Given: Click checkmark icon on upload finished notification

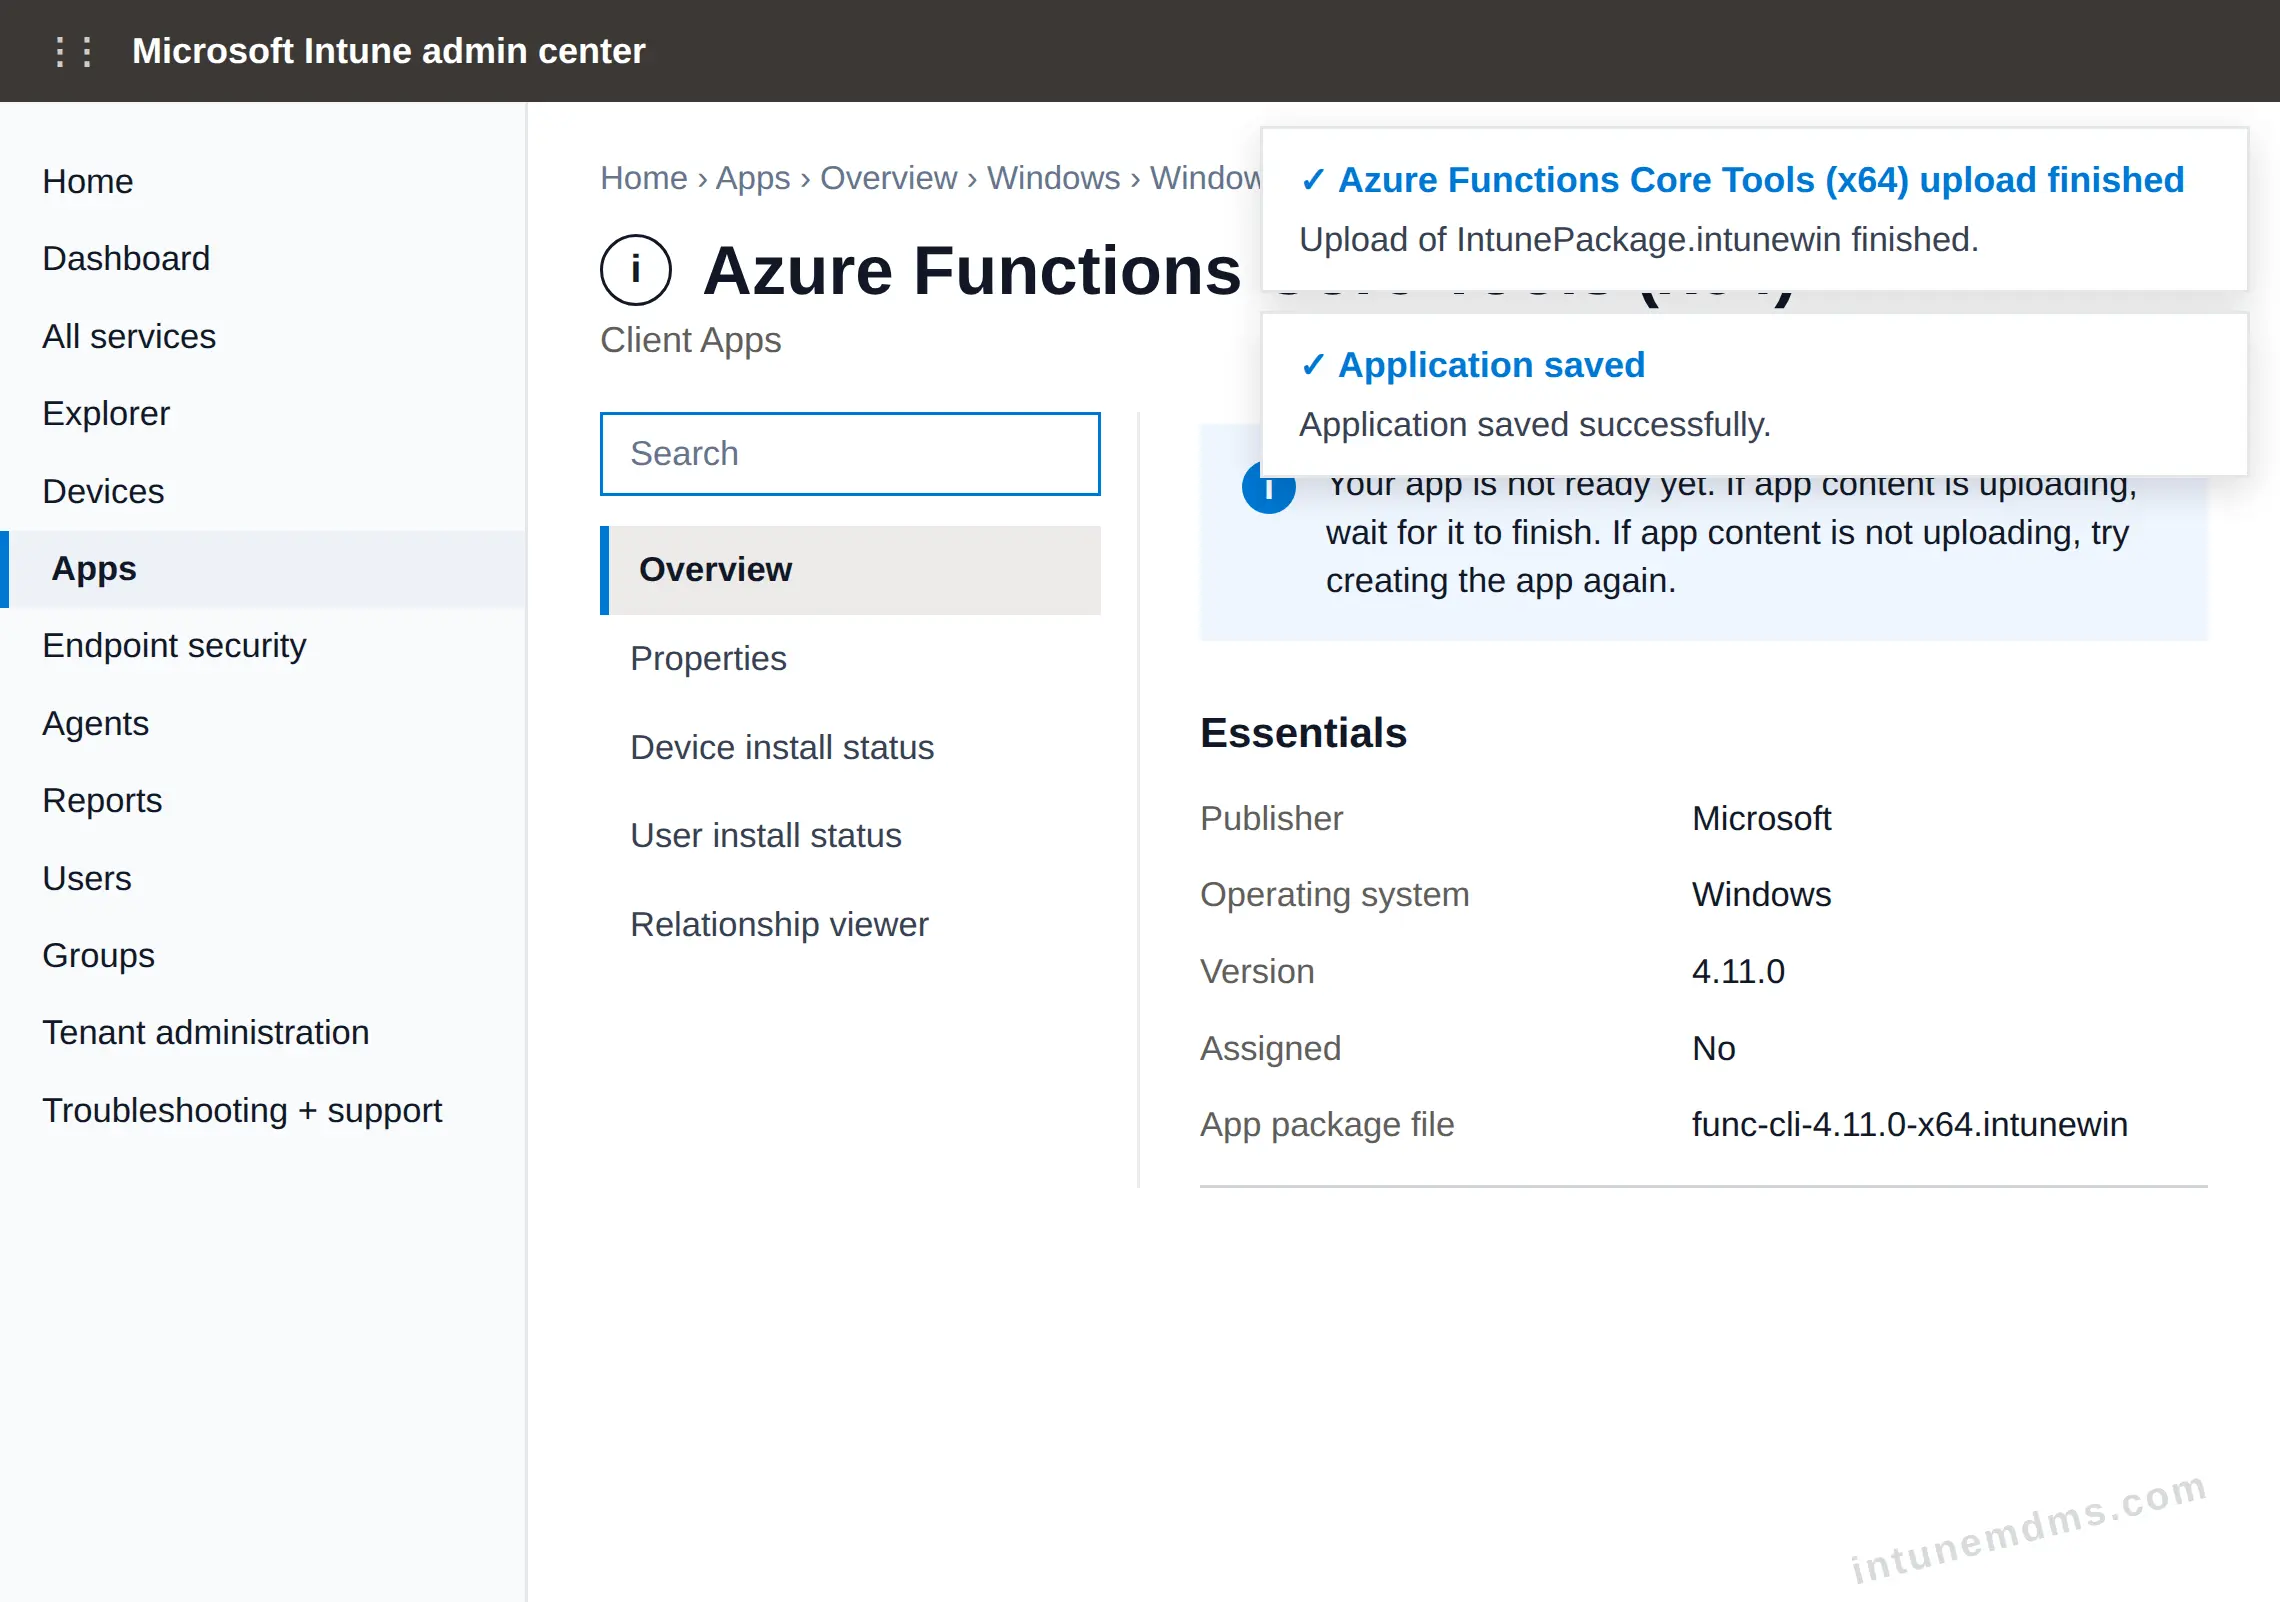Looking at the screenshot, I should tap(1313, 180).
